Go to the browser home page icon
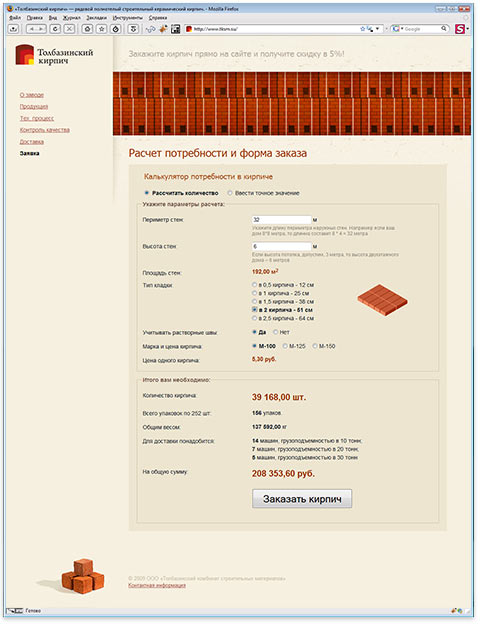Viewport: 480px width, 632px height. (87, 29)
